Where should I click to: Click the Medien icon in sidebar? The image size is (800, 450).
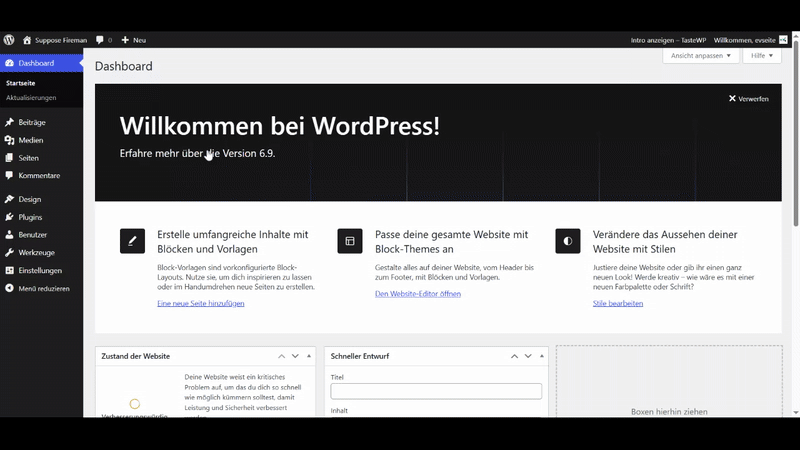pyautogui.click(x=9, y=140)
